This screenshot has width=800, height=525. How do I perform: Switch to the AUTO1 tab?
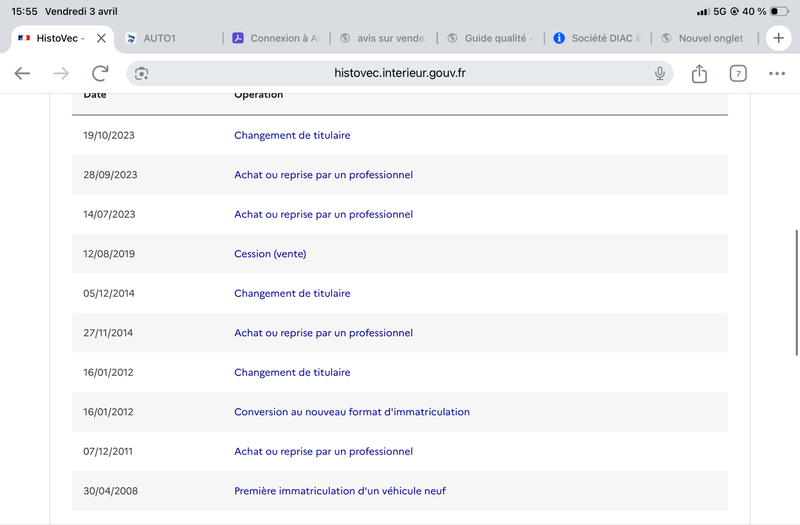point(168,38)
